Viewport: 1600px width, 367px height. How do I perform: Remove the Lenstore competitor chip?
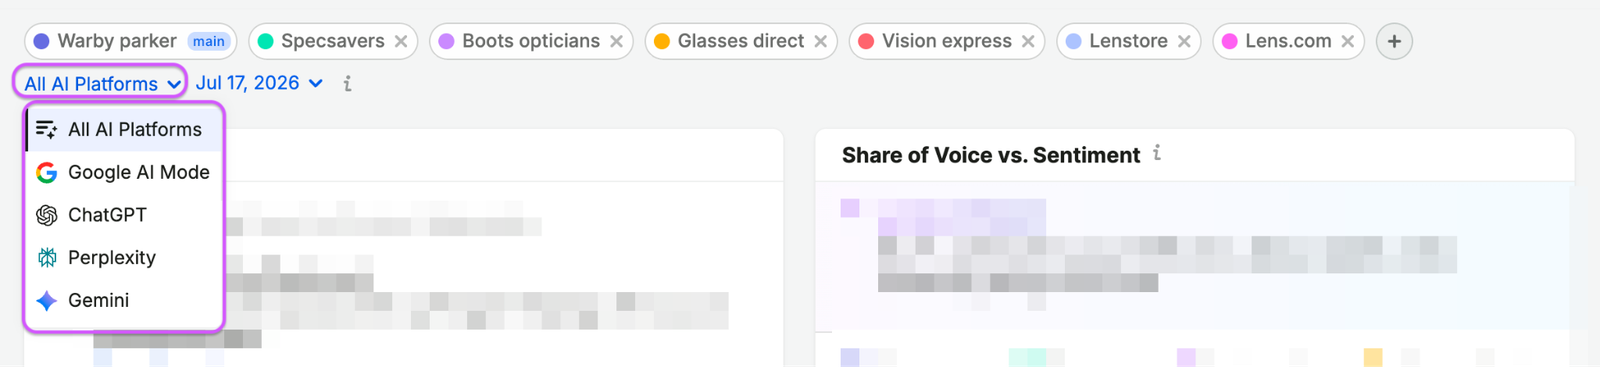(1185, 41)
